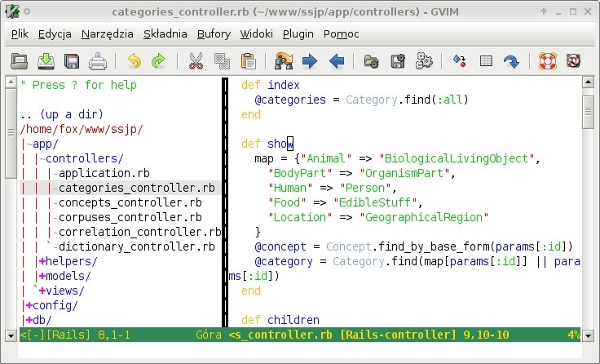Click the Load session icon
Viewport: 600px width, 364px height.
(x=371, y=61)
